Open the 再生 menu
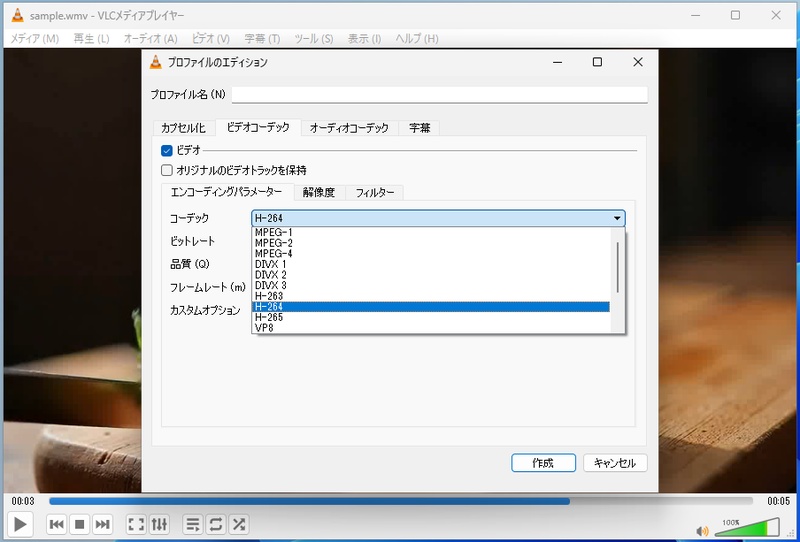 (91, 39)
